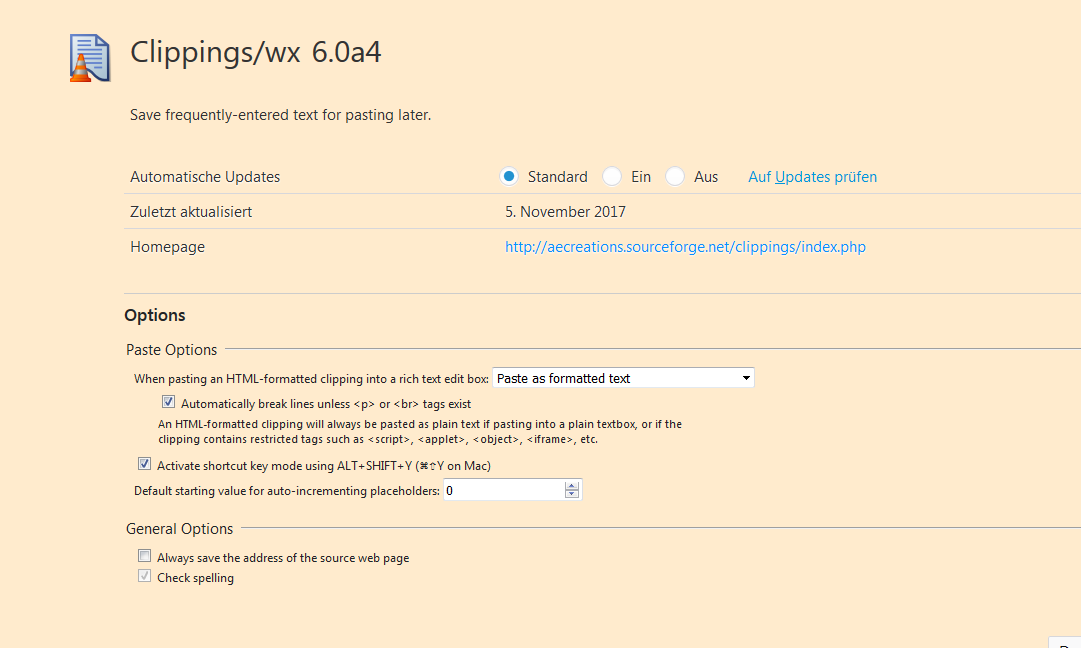
Task: Toggle Activate shortcut key mode checkbox
Action: coord(144,464)
